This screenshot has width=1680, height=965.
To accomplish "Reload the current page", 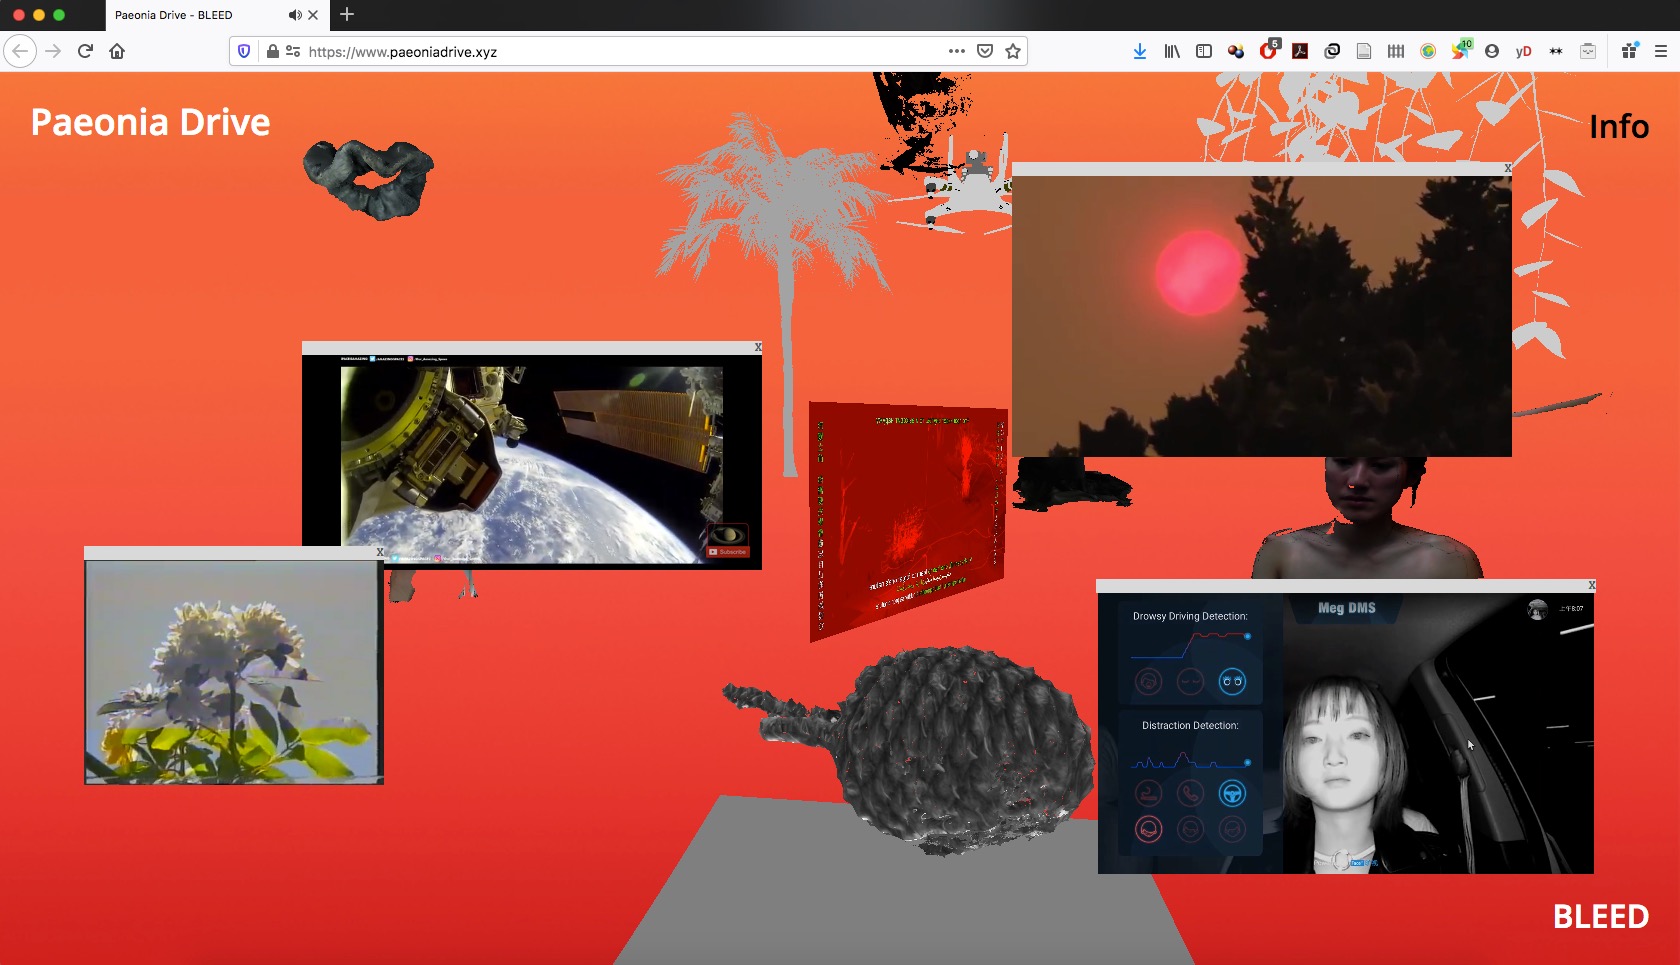I will click(85, 51).
